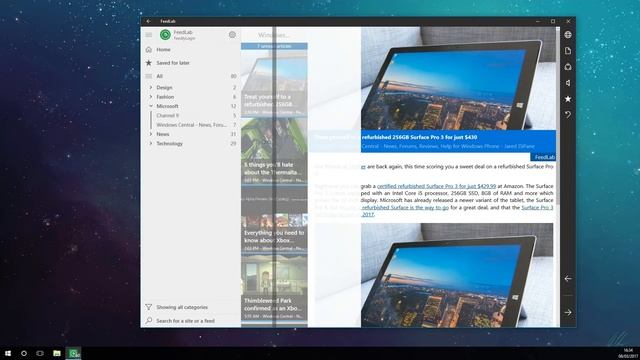This screenshot has width=640, height=360.
Task: Collapse the Microsoft category chevron
Action: tap(151, 106)
